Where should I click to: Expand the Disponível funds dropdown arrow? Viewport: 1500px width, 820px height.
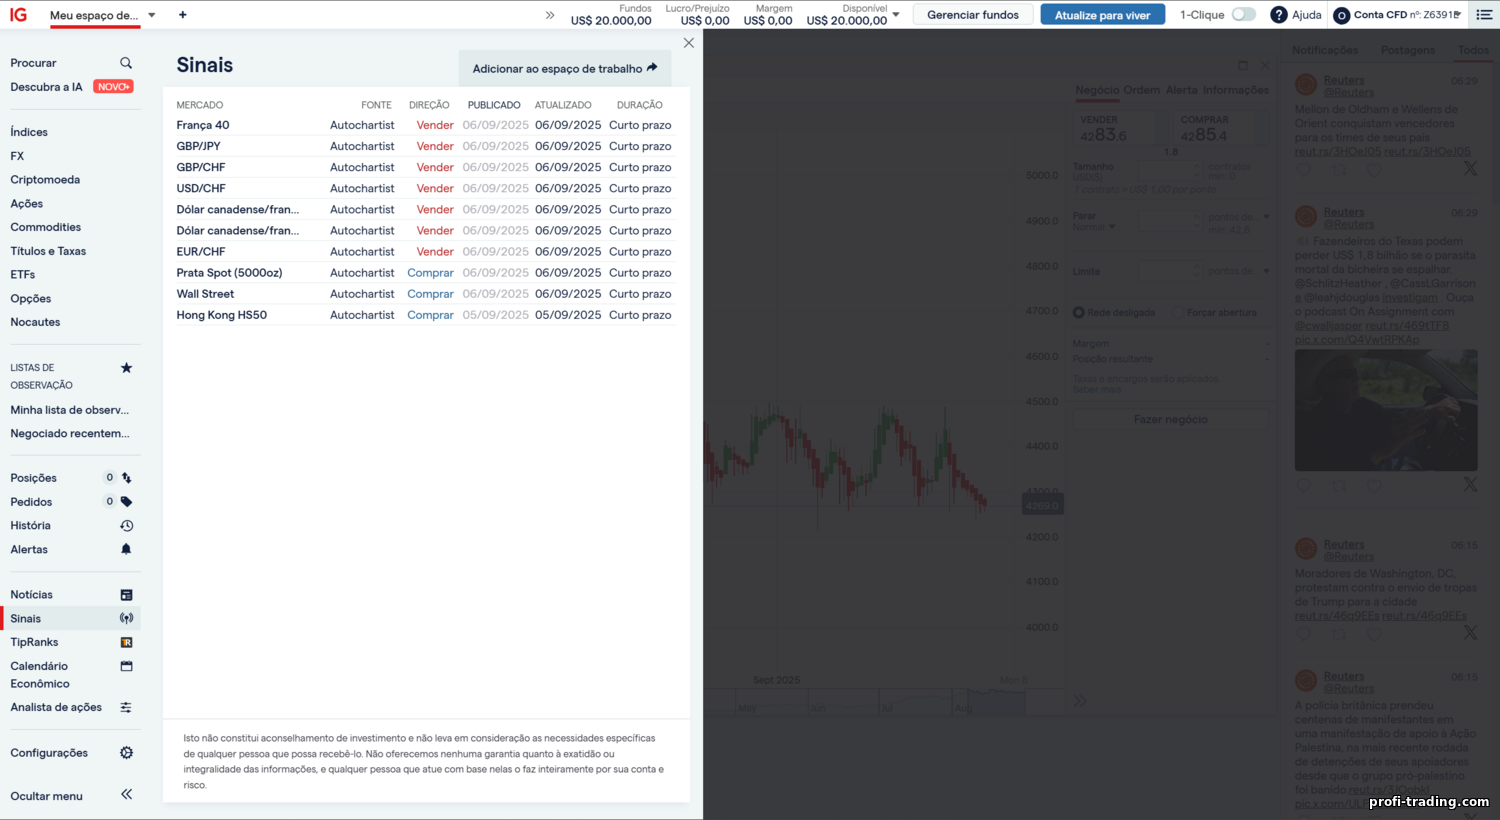tap(896, 14)
